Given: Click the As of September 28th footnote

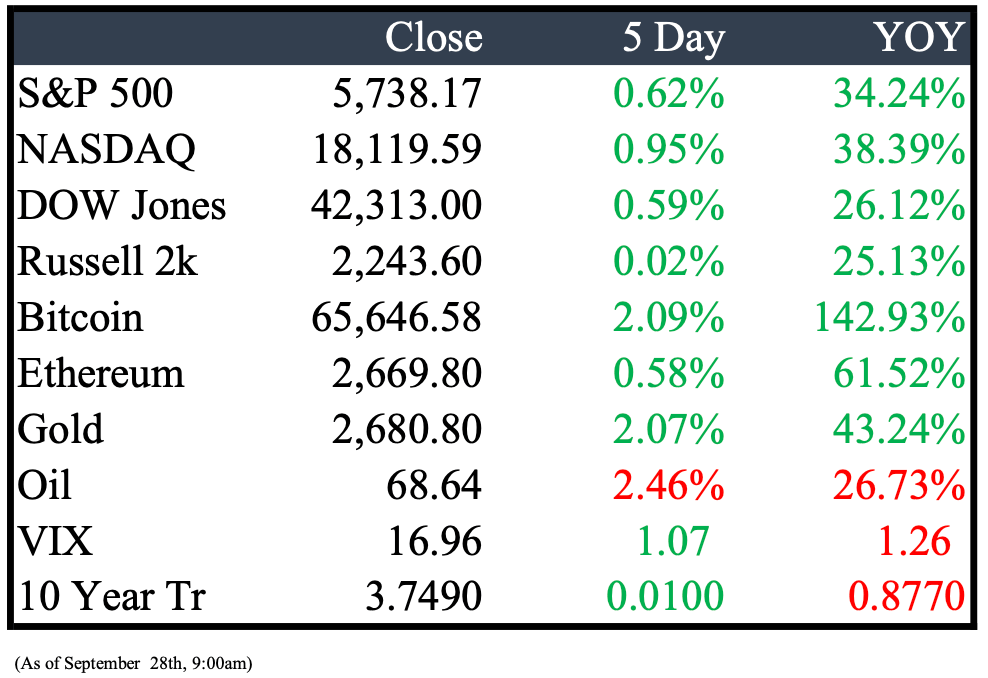Looking at the screenshot, I should click(x=133, y=663).
